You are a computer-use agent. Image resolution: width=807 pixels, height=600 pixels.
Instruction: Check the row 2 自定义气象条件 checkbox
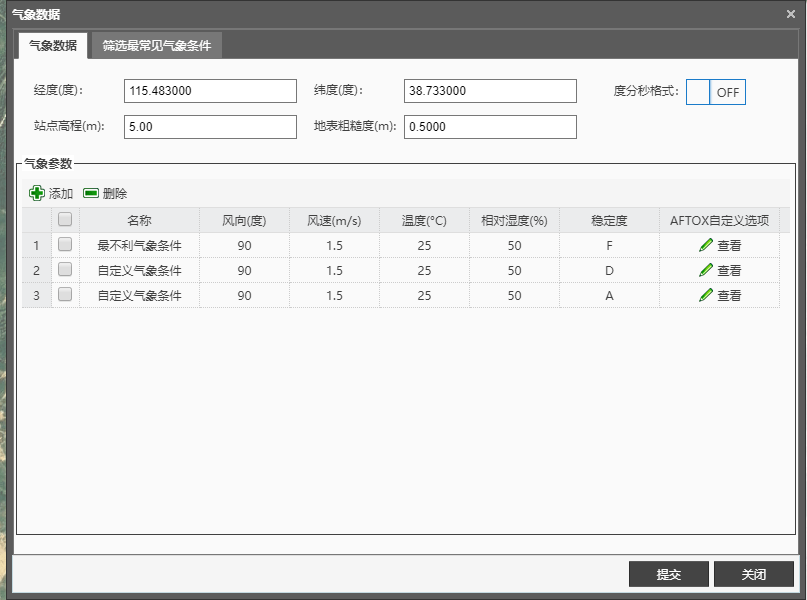point(65,270)
